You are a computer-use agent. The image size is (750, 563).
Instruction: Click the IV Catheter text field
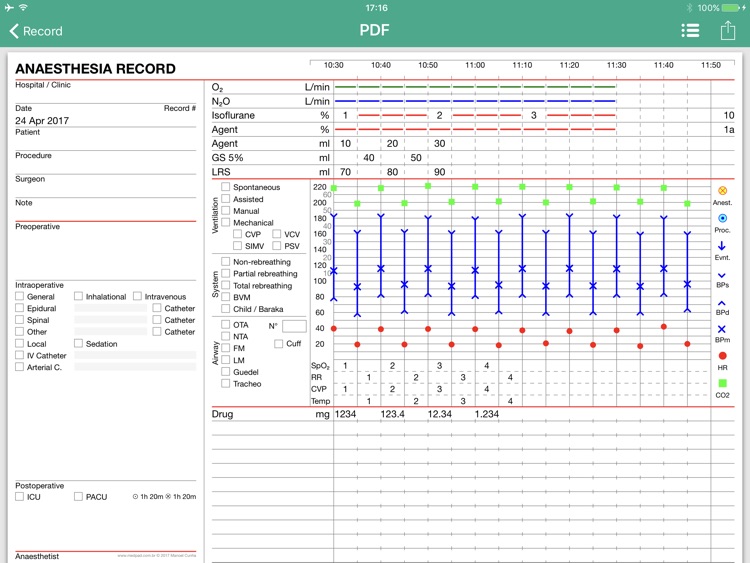click(135, 355)
